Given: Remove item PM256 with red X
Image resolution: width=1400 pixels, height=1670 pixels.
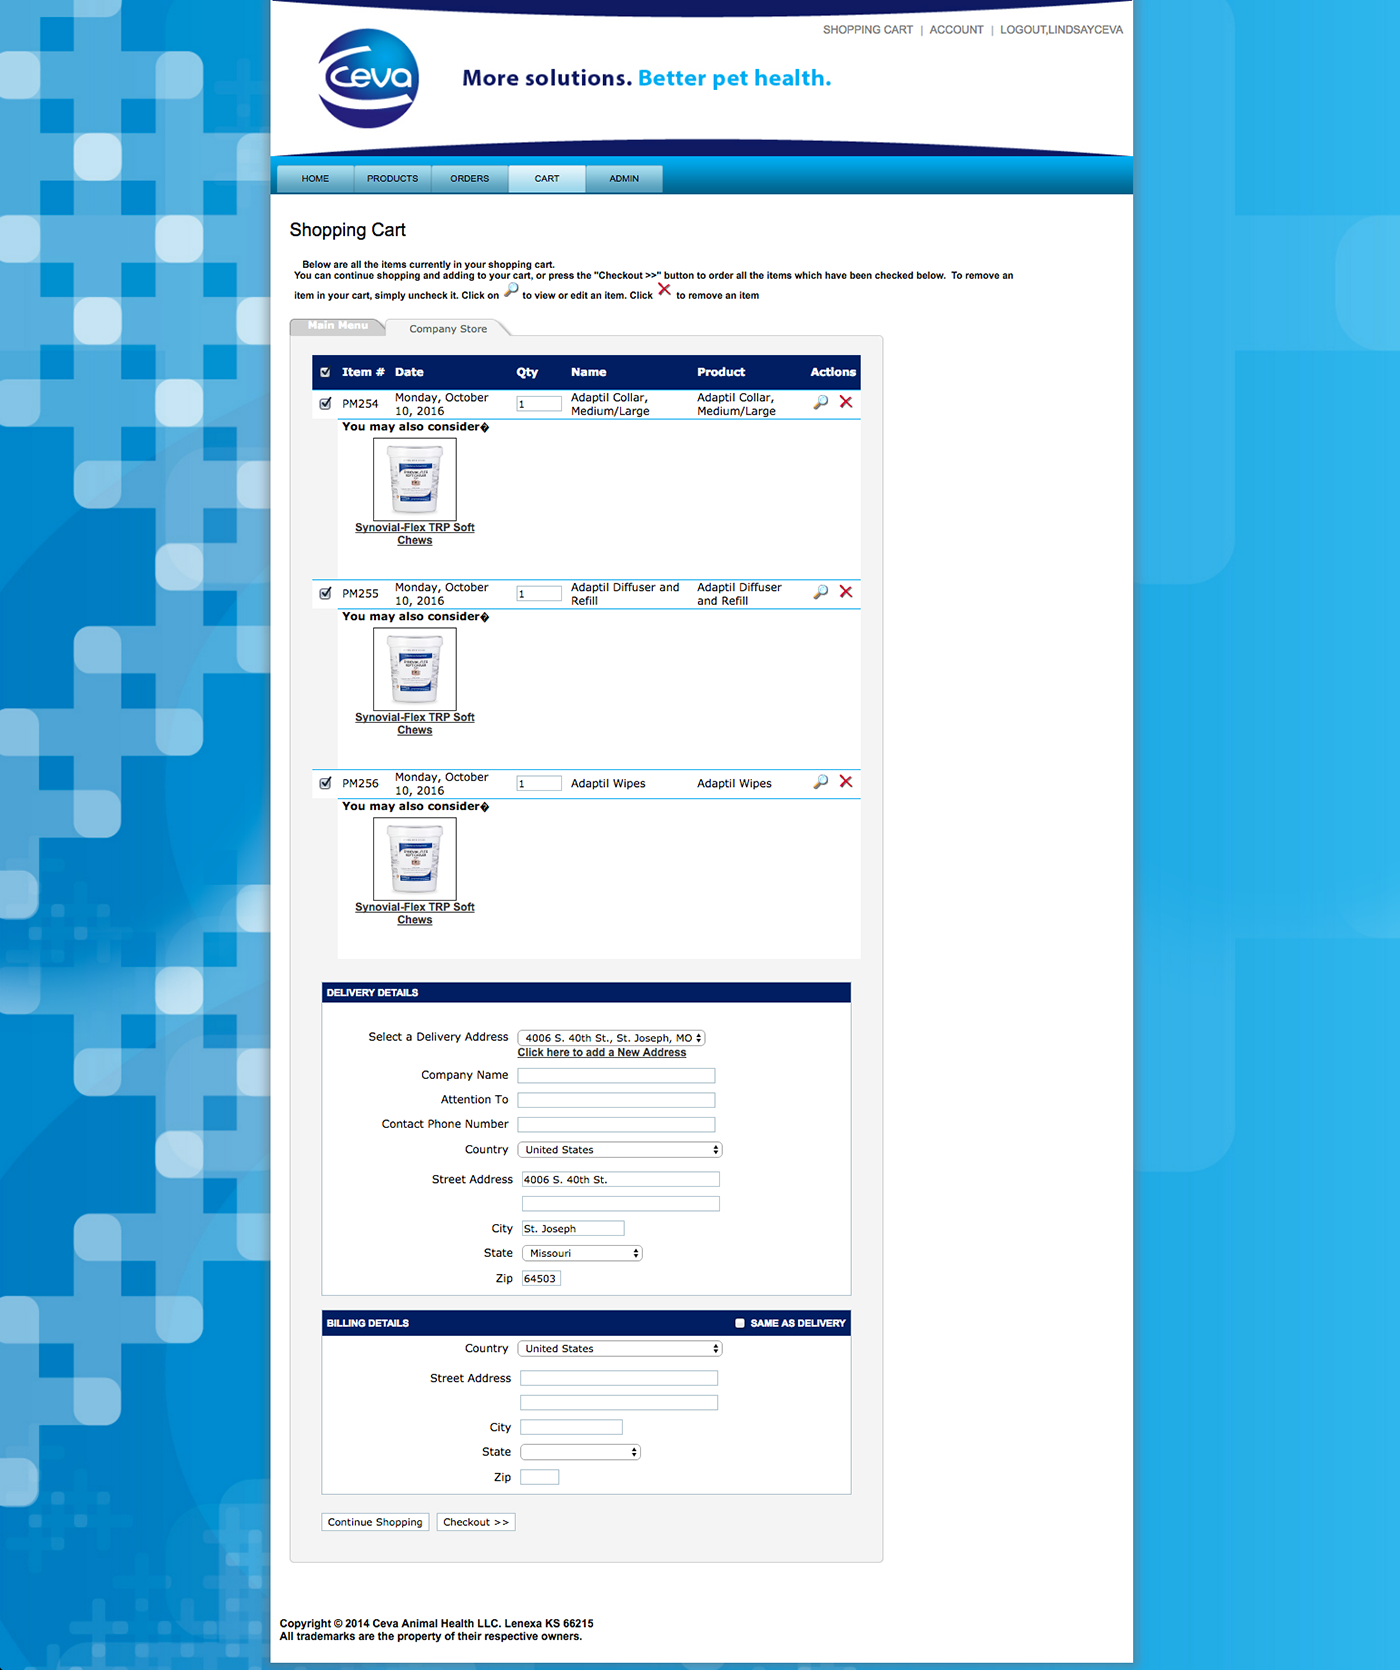Looking at the screenshot, I should coord(846,782).
